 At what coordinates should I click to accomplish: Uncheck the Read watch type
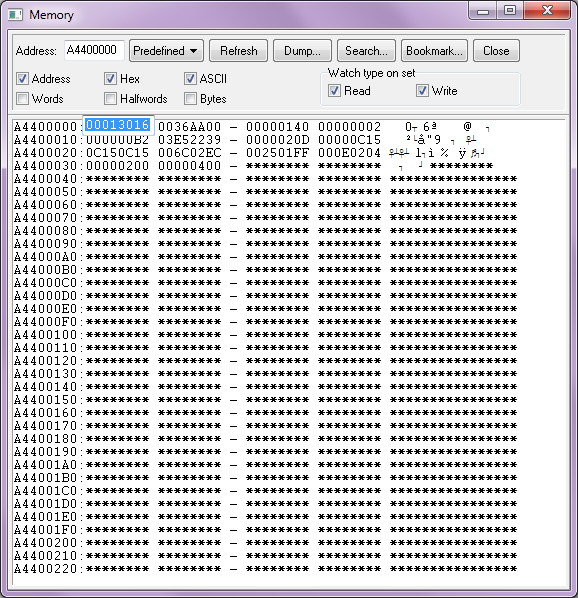tap(334, 91)
